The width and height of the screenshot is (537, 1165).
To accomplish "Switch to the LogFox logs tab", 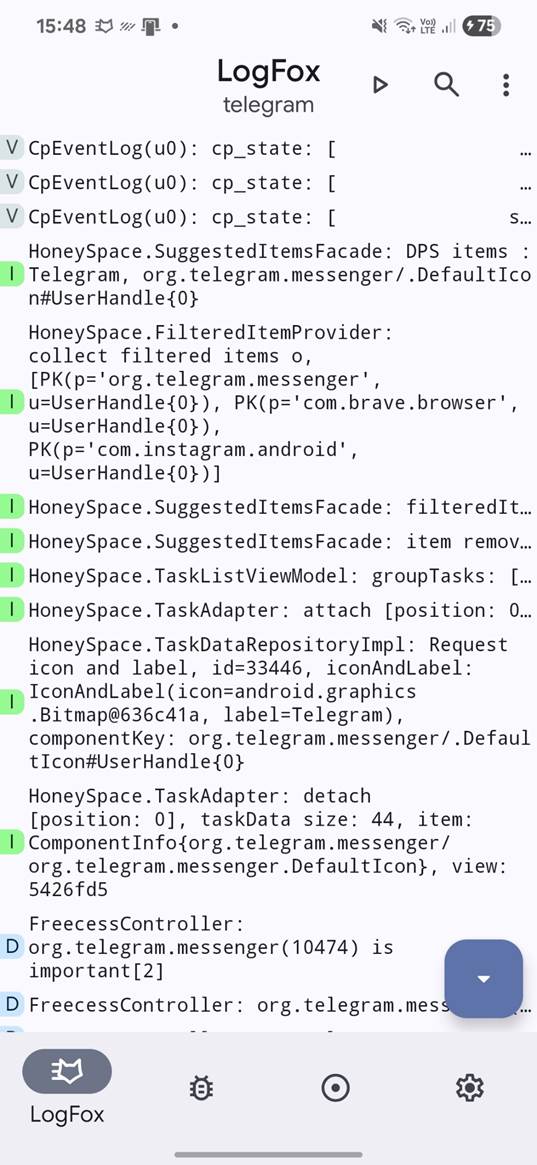I will click(x=67, y=1087).
